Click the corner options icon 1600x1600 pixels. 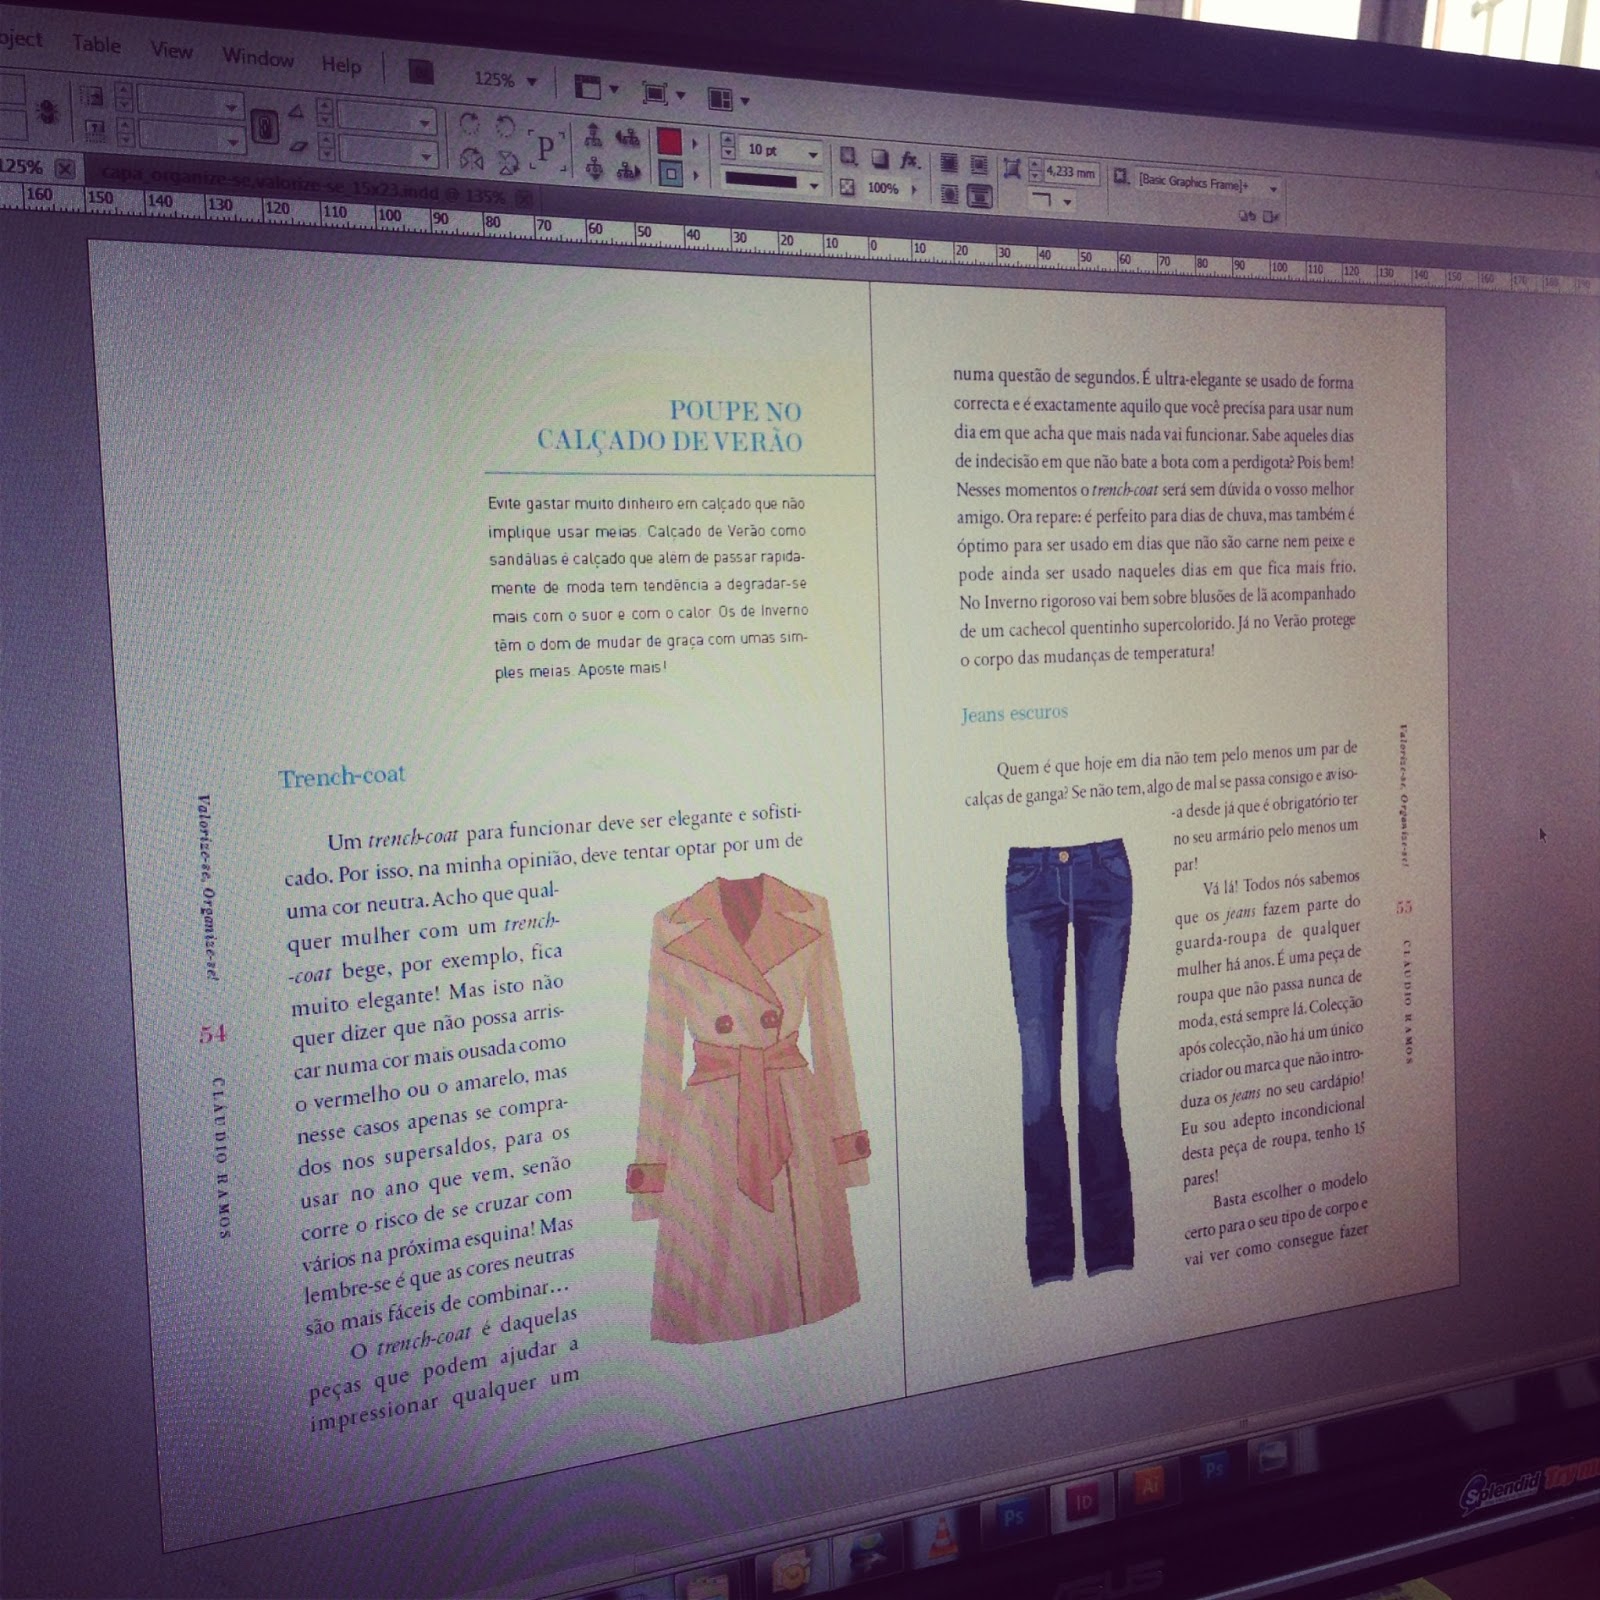(x=1011, y=169)
